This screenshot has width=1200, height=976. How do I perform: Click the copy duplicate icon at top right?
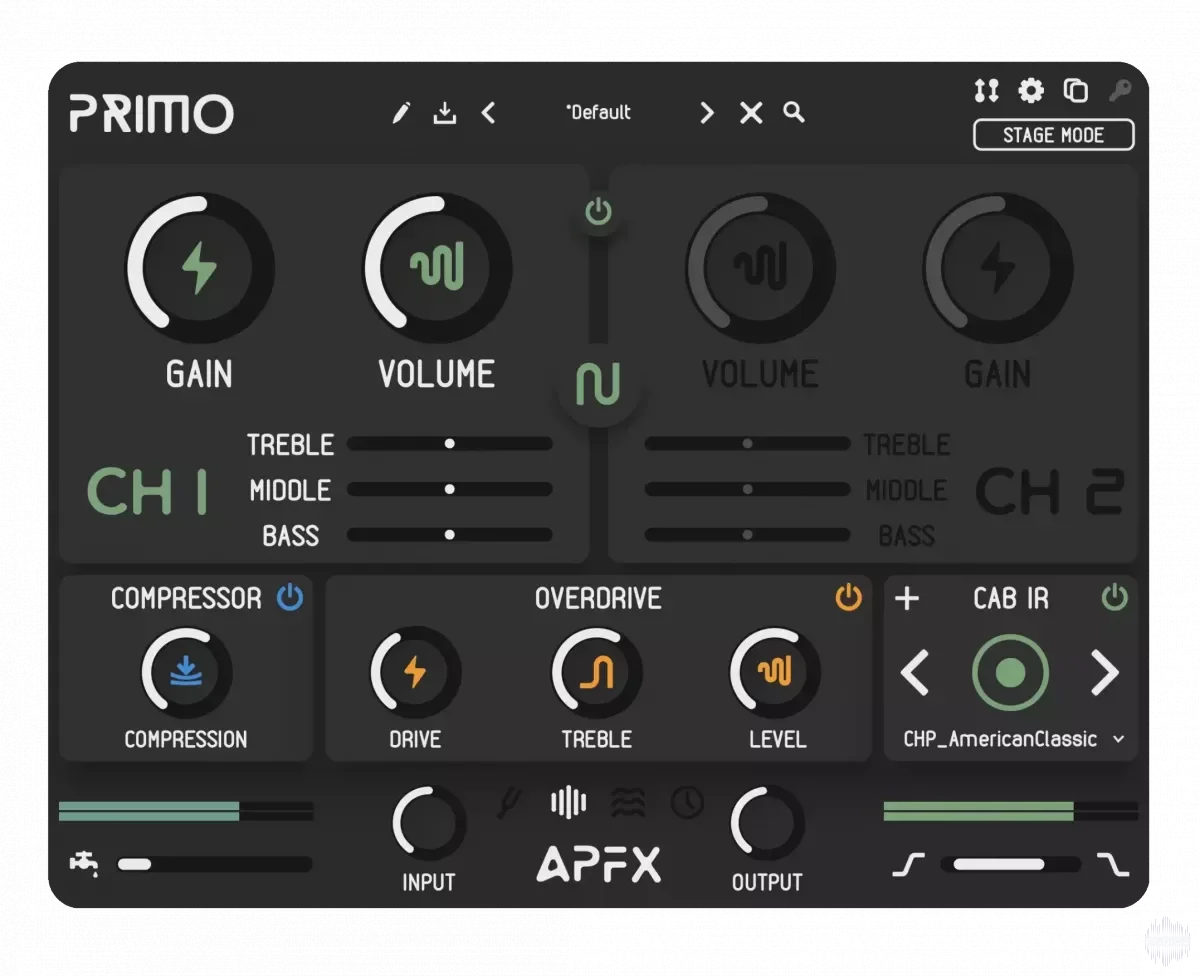coord(1076,91)
